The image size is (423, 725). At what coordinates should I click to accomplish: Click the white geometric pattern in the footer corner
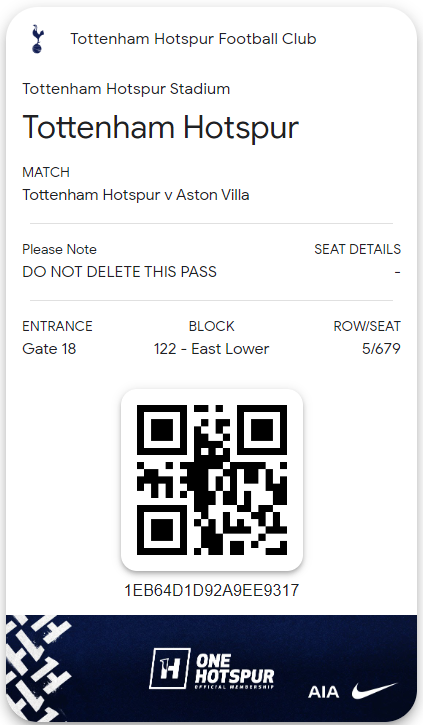point(39,668)
